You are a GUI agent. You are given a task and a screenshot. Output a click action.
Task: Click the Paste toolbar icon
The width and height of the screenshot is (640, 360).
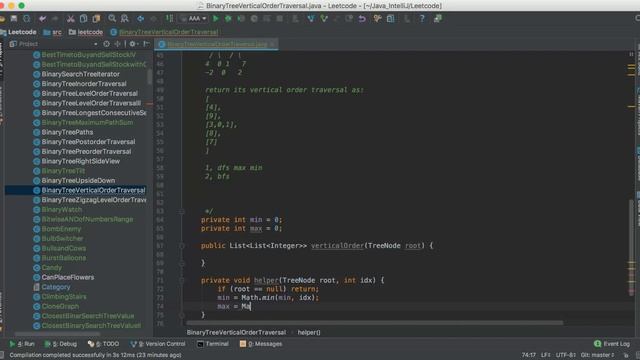point(96,19)
